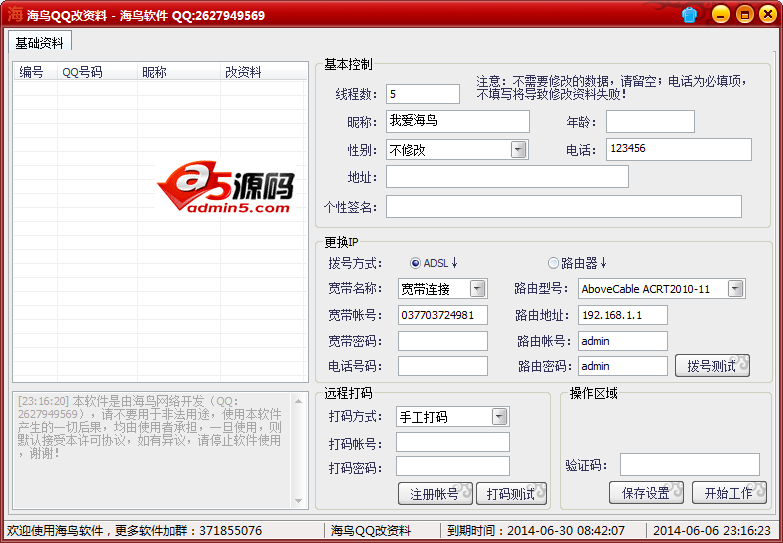
Task: Minimize the 海鸟QQ改资料 window
Action: tap(721, 14)
